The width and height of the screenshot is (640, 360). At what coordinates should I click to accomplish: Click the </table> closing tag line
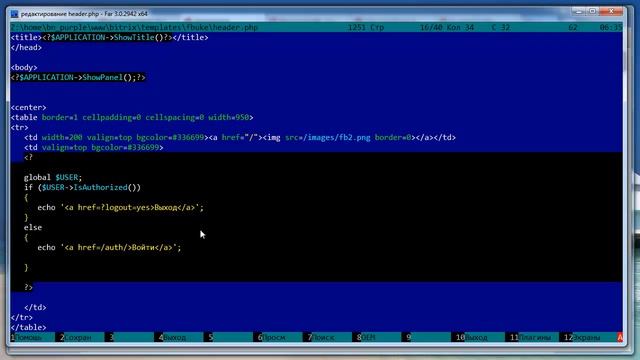point(28,327)
